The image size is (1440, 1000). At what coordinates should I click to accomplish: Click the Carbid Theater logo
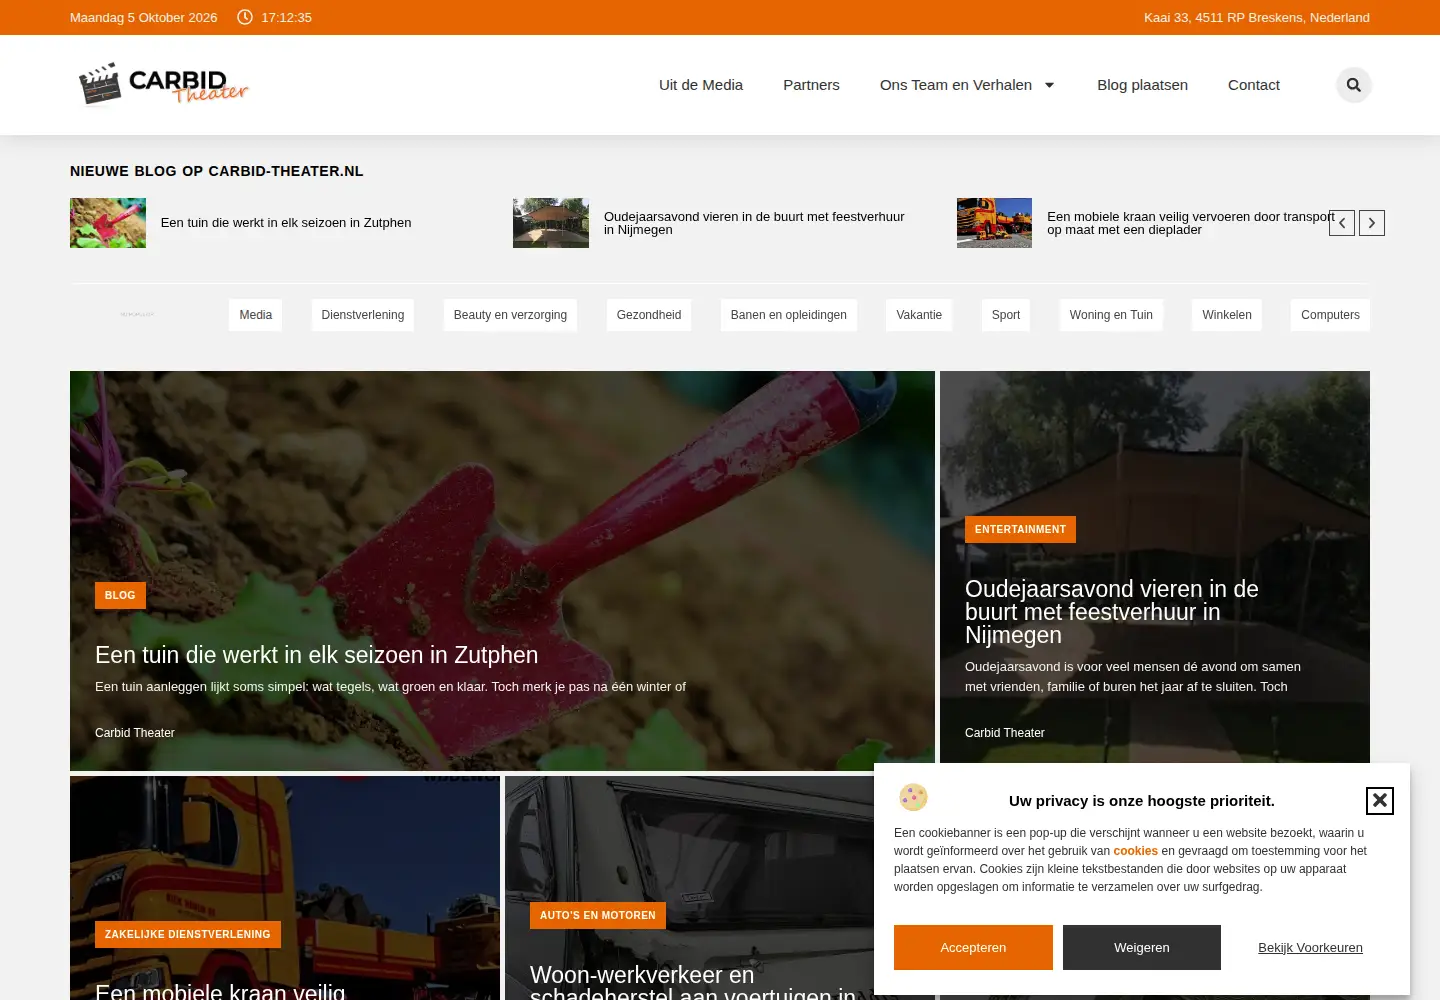(x=163, y=84)
